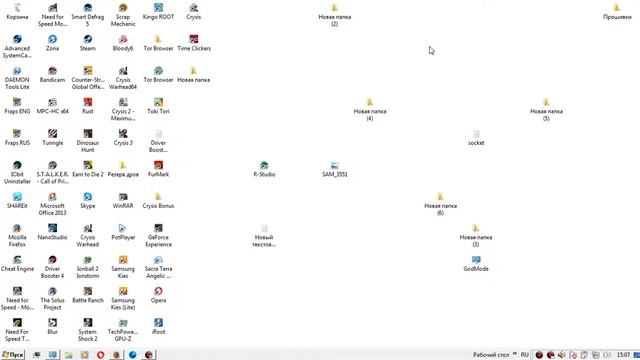Open the NanoStudio icon

52,232
